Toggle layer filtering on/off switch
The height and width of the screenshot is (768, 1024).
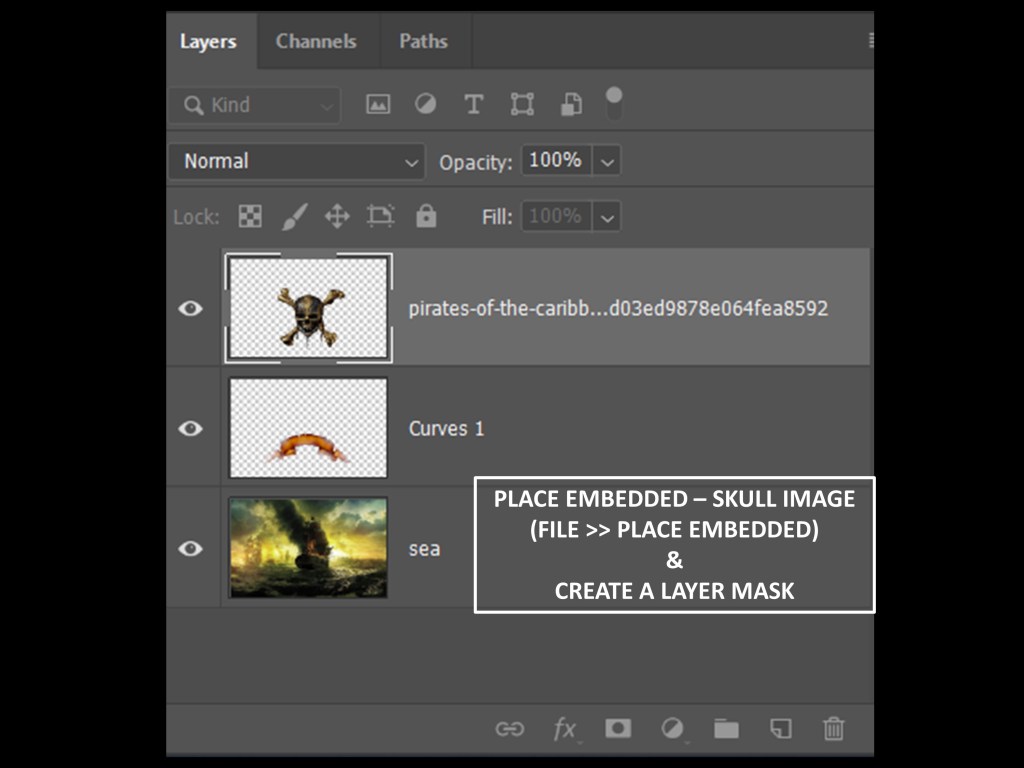point(614,101)
